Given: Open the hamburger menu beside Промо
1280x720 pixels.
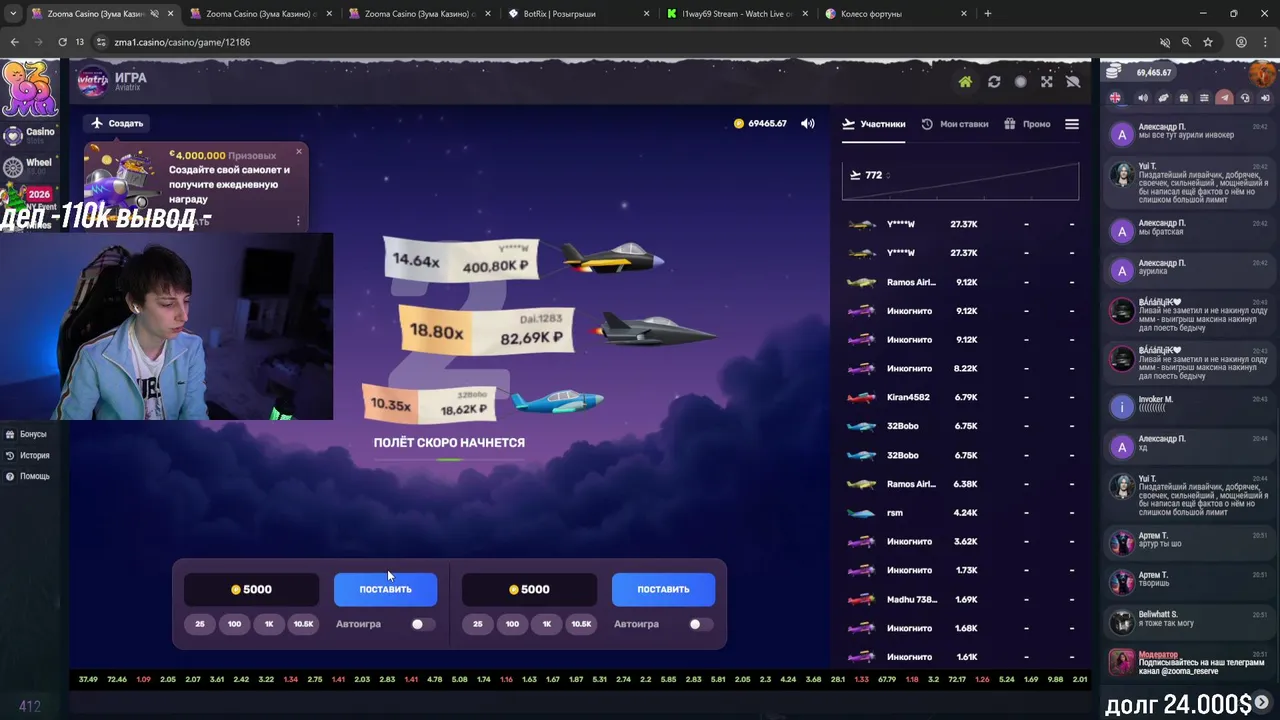Looking at the screenshot, I should coord(1072,124).
